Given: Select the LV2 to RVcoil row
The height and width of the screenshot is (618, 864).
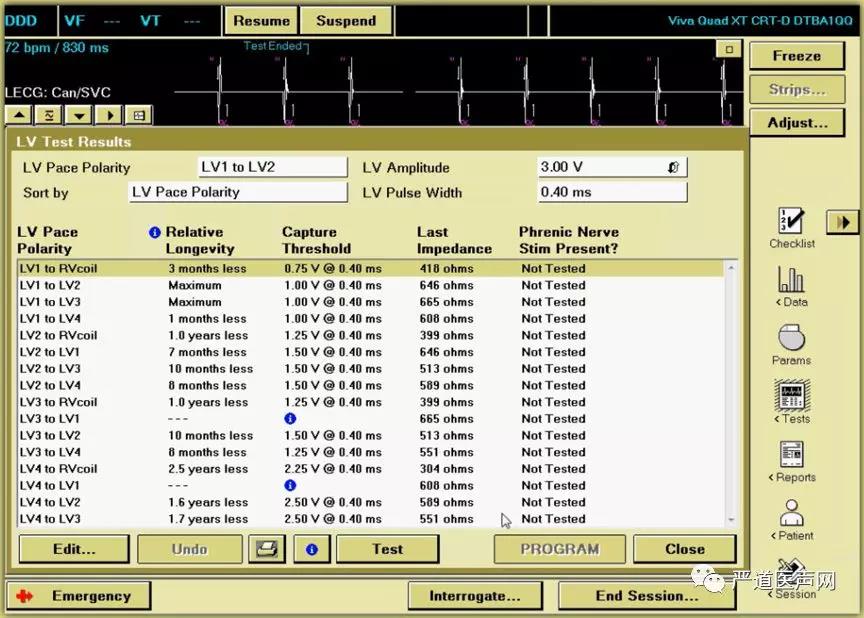Looking at the screenshot, I should 371,335.
